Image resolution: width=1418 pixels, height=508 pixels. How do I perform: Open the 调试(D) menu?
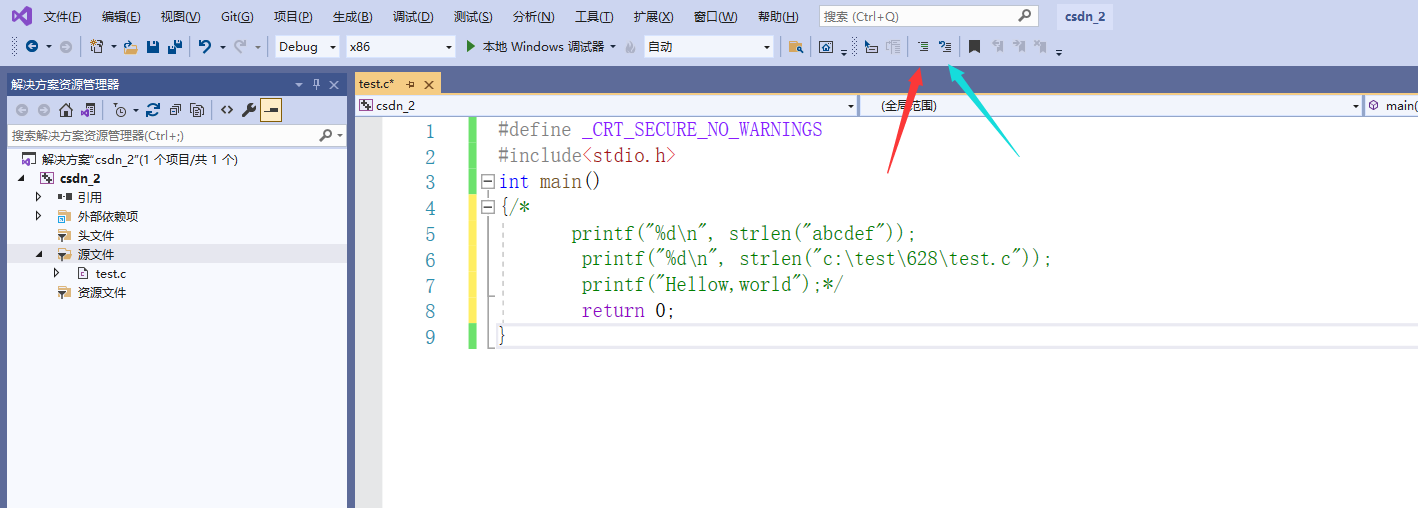point(413,17)
